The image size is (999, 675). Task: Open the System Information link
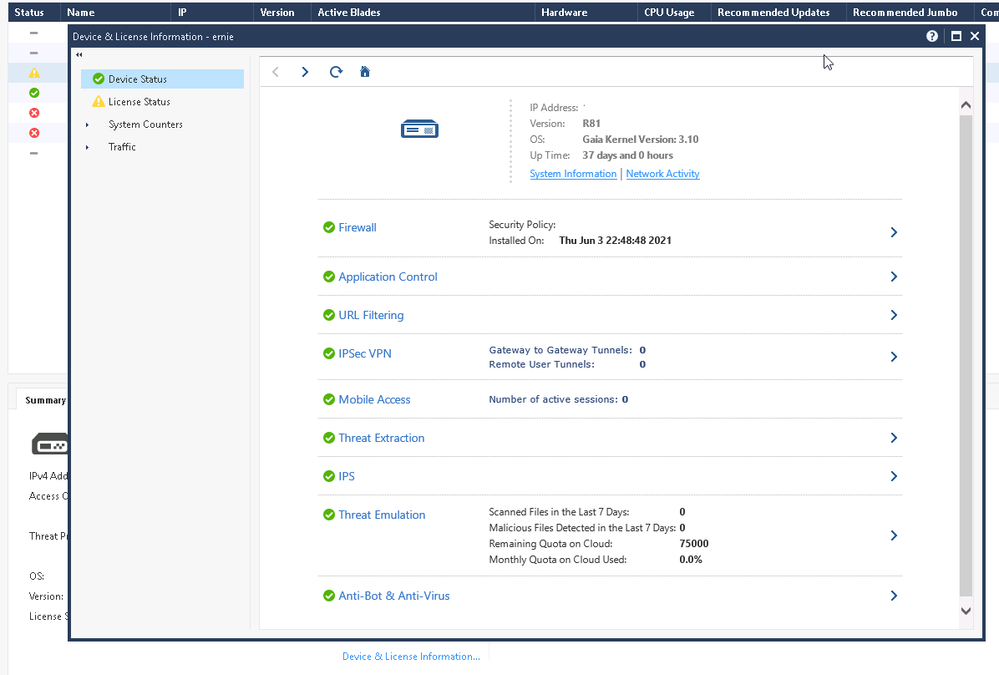click(573, 173)
